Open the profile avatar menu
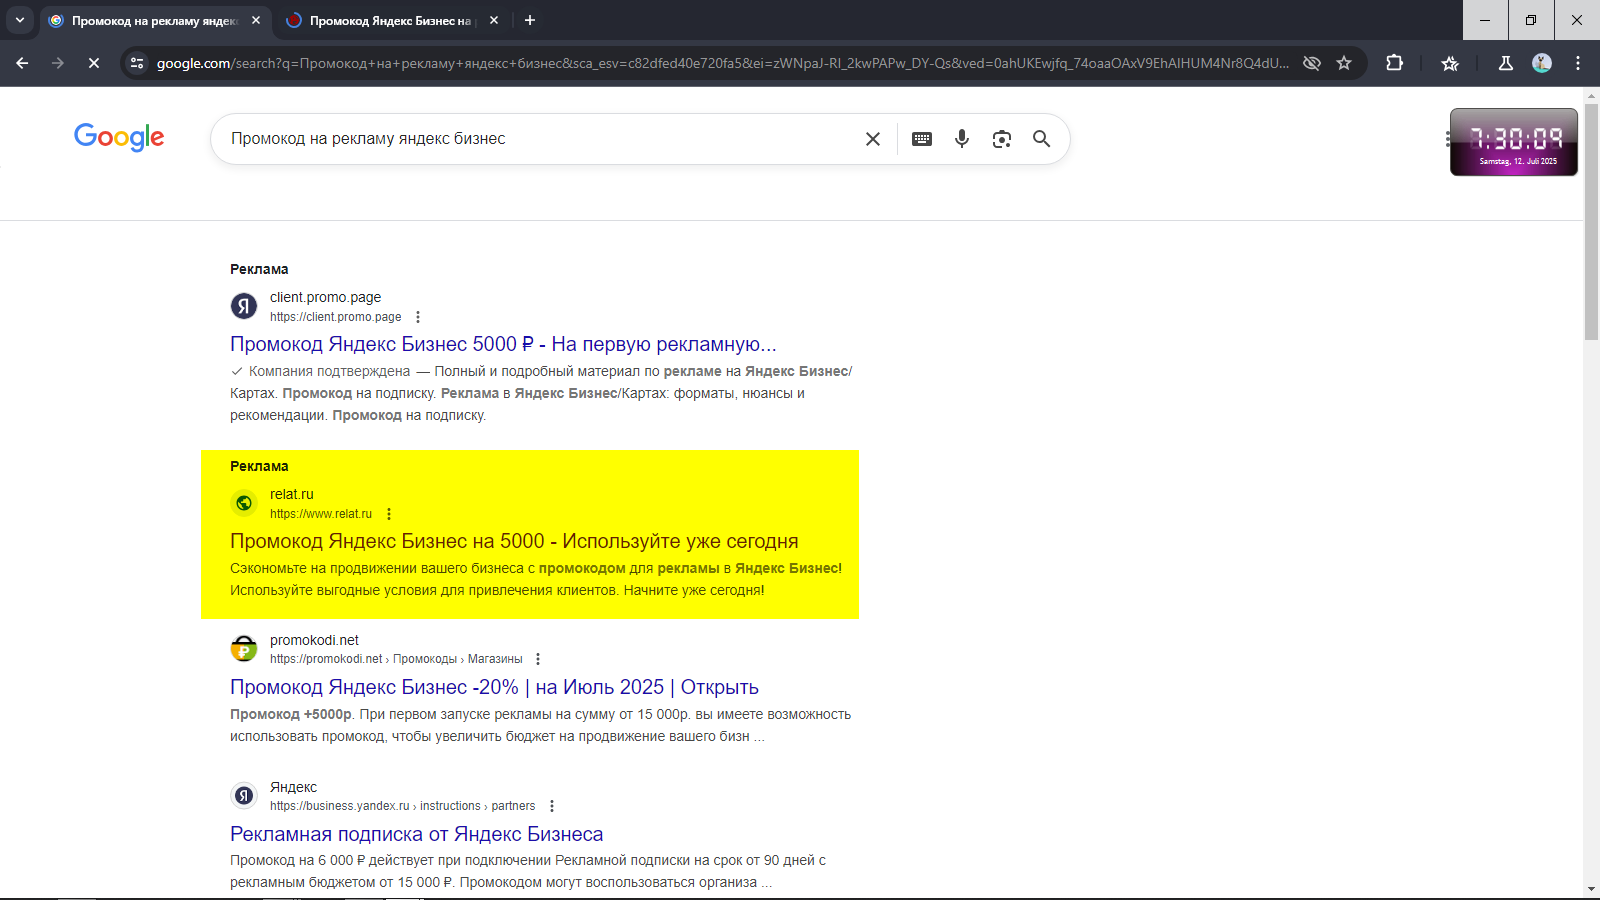 tap(1542, 63)
